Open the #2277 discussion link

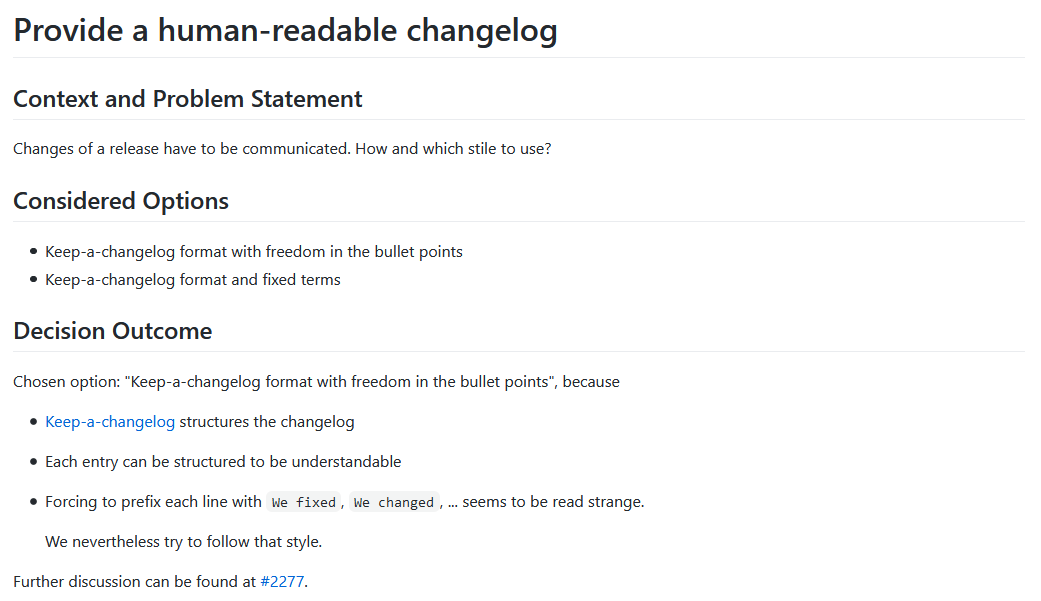[x=282, y=581]
